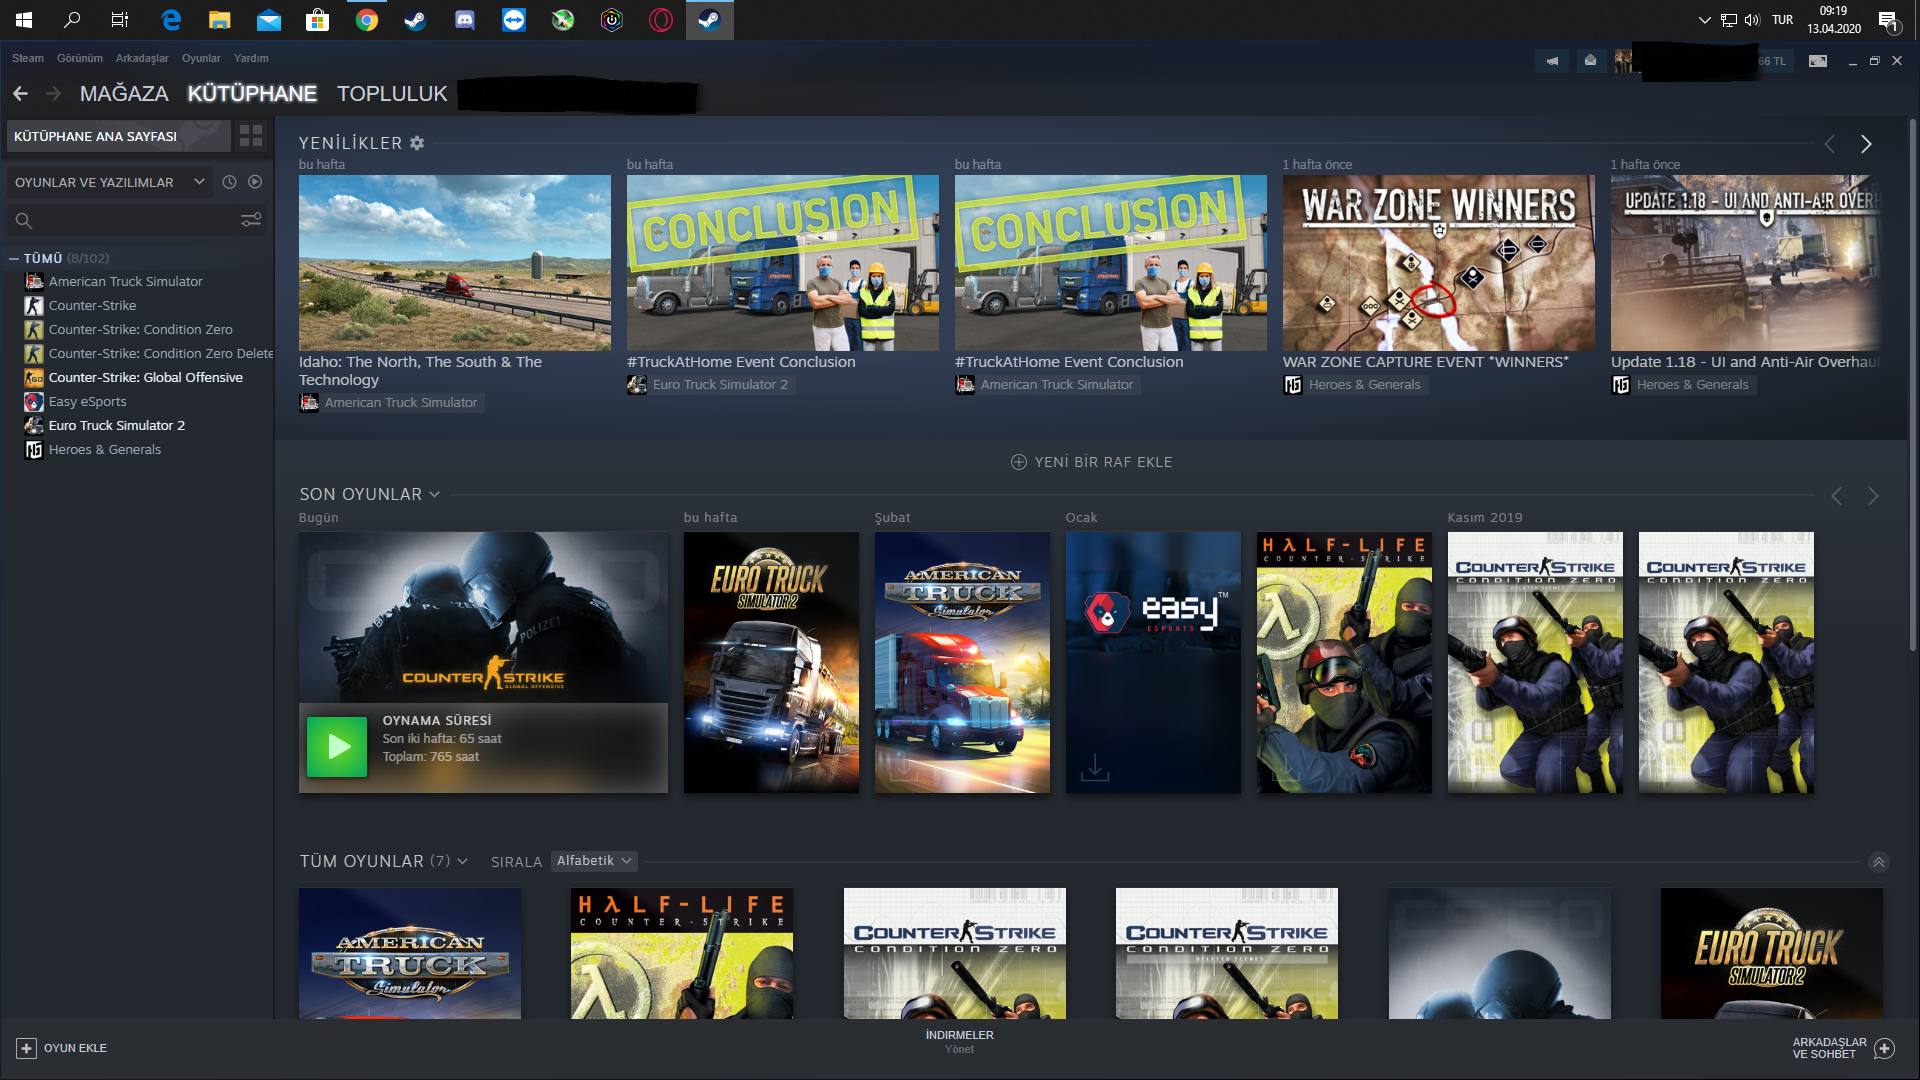
Task: Expand Tüm Oyunlar shelf dropdown
Action: click(462, 861)
